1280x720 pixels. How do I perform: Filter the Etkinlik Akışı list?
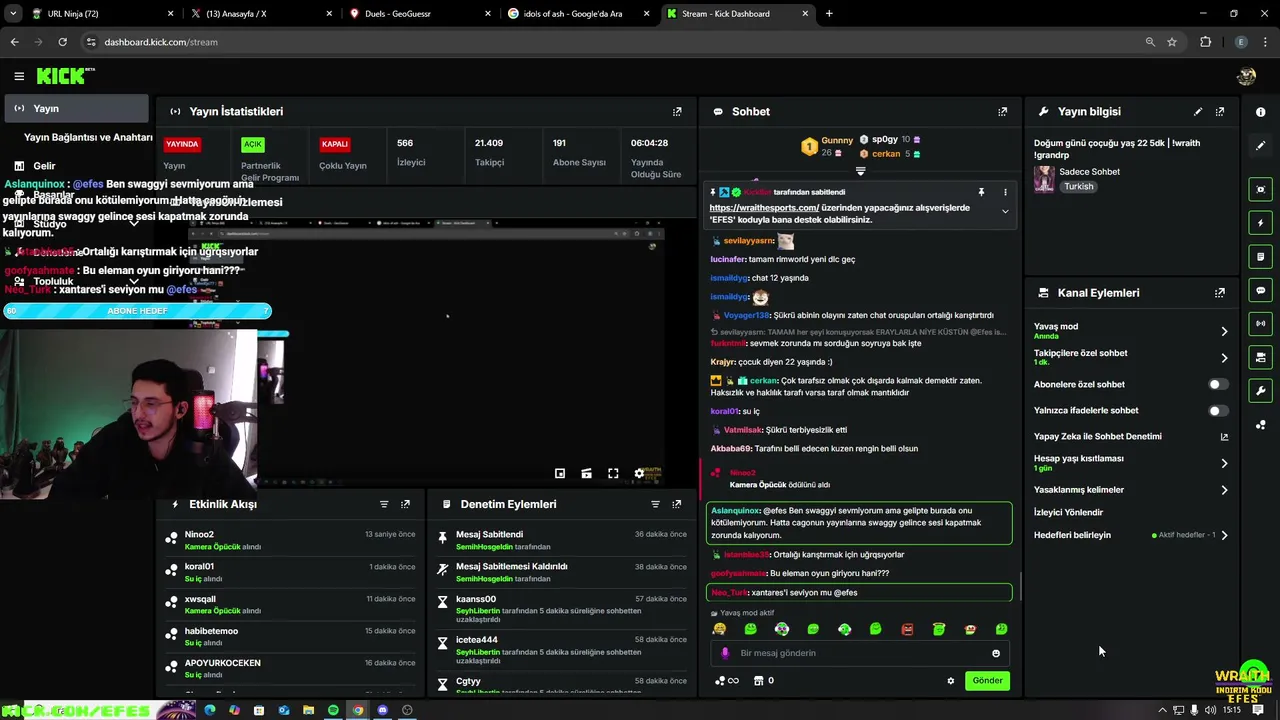pyautogui.click(x=384, y=504)
